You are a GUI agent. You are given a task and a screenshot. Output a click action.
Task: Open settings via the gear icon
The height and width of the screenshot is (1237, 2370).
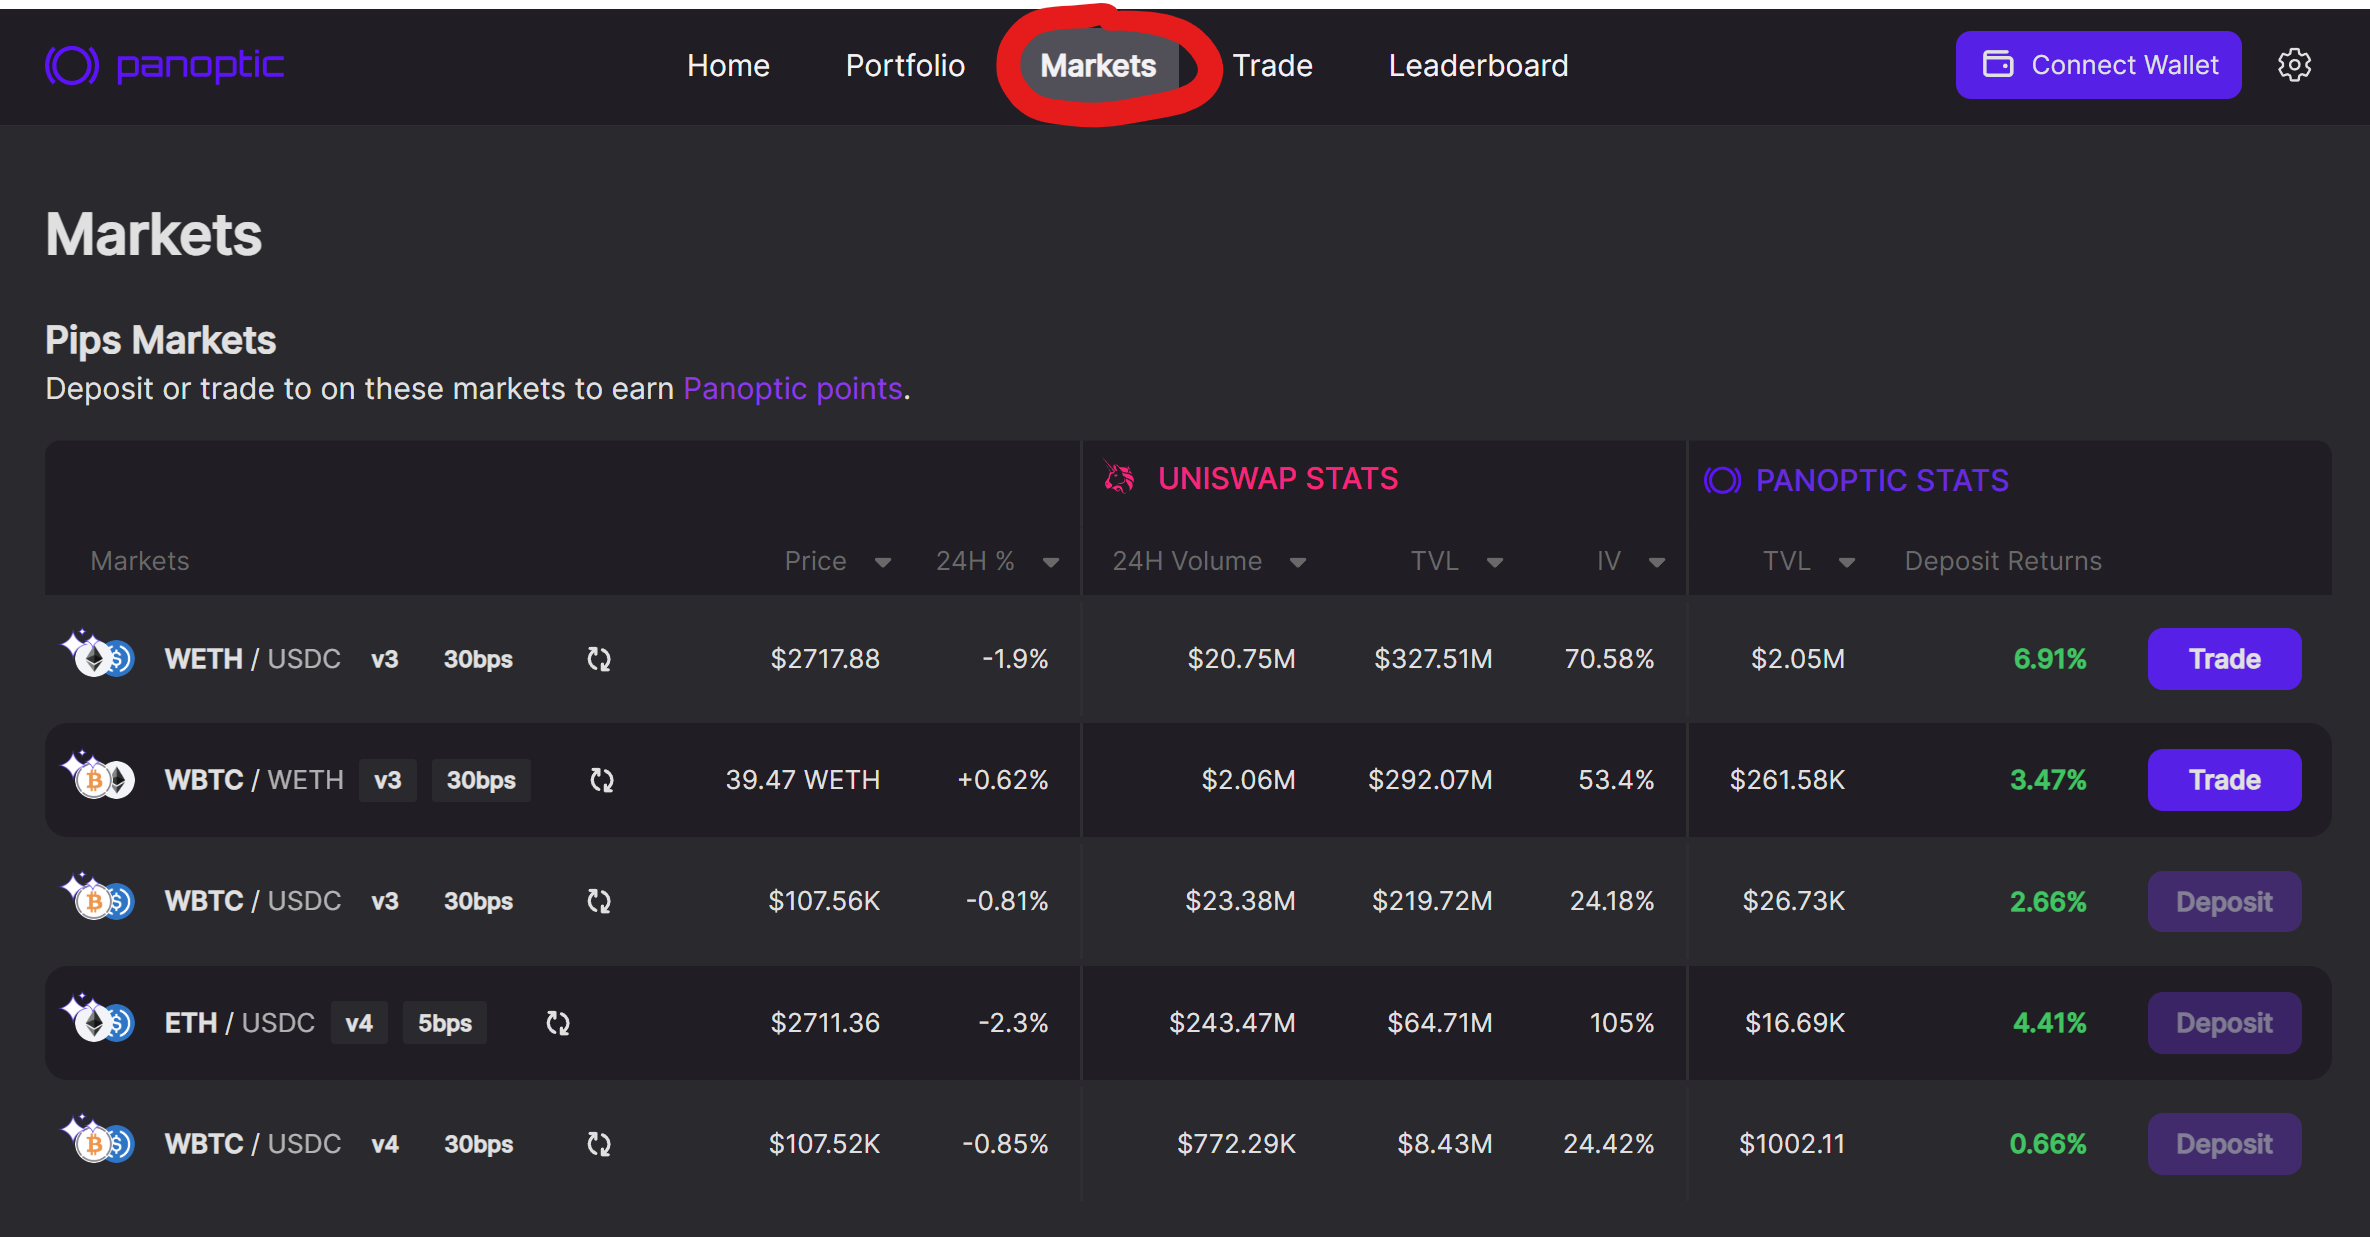[2294, 65]
